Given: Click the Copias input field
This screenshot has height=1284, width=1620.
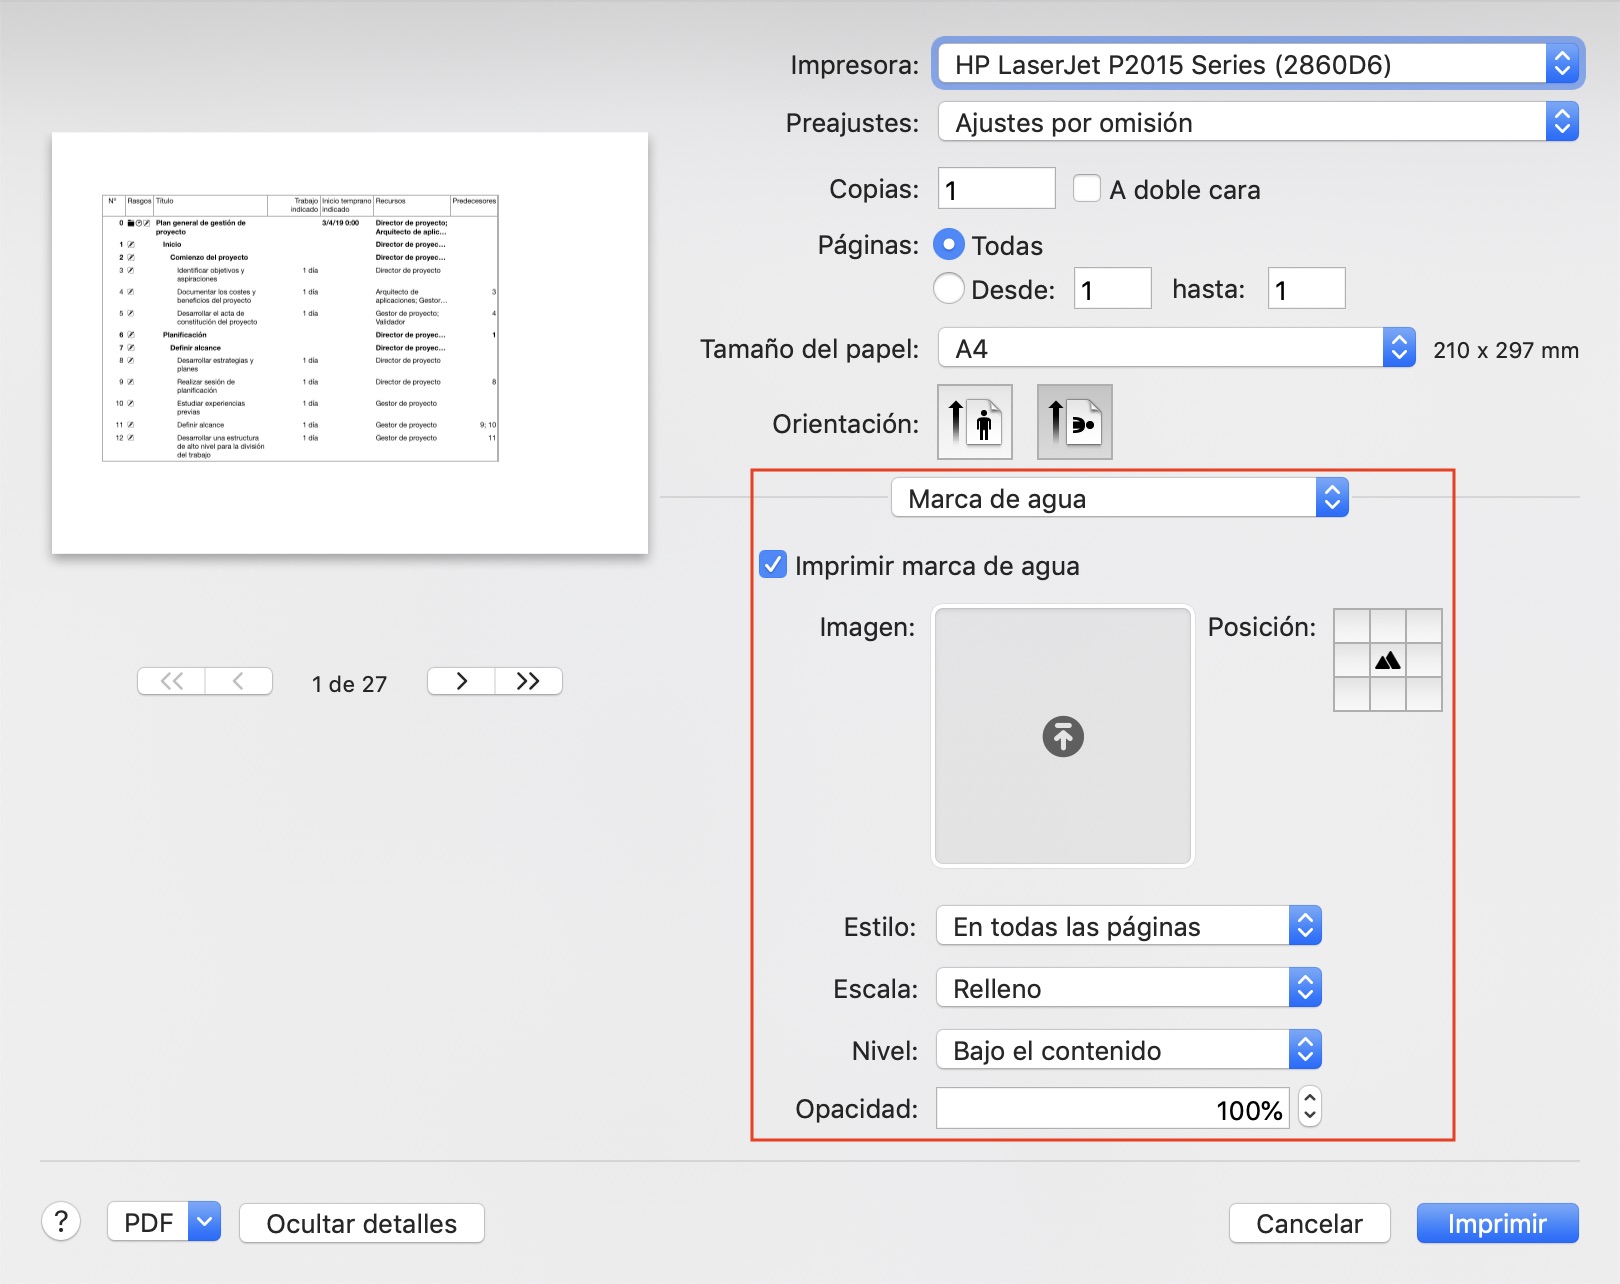Looking at the screenshot, I should [x=996, y=189].
